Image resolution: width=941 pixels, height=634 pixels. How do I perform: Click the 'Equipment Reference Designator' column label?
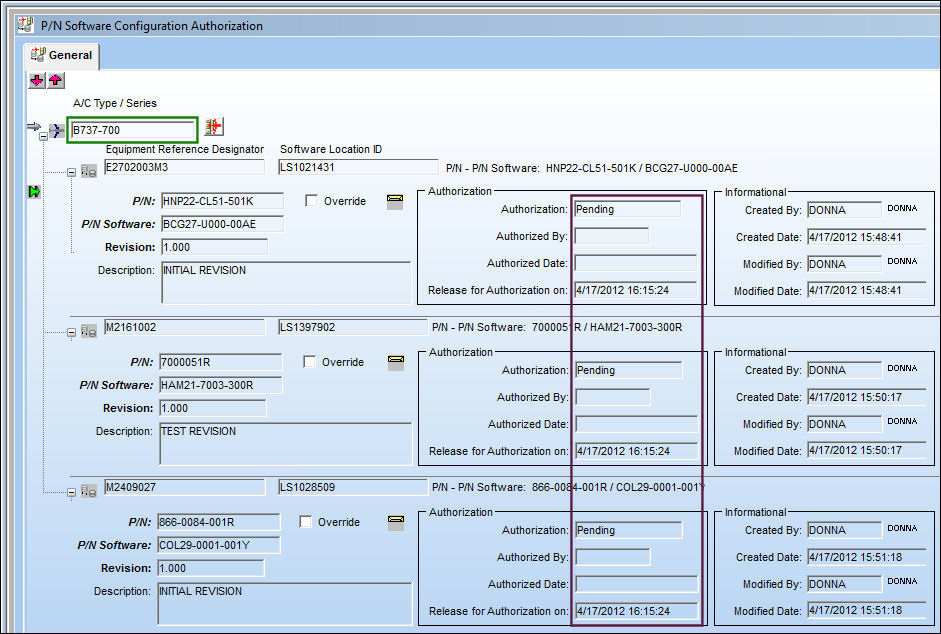(185, 149)
